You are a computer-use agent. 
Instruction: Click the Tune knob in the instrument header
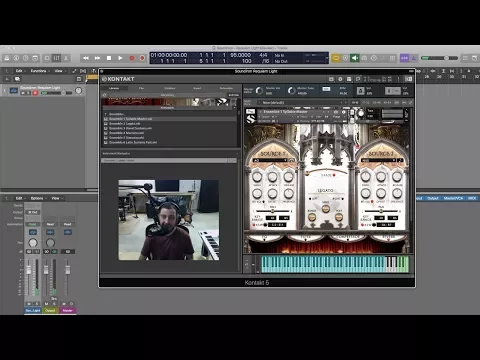[x=360, y=113]
